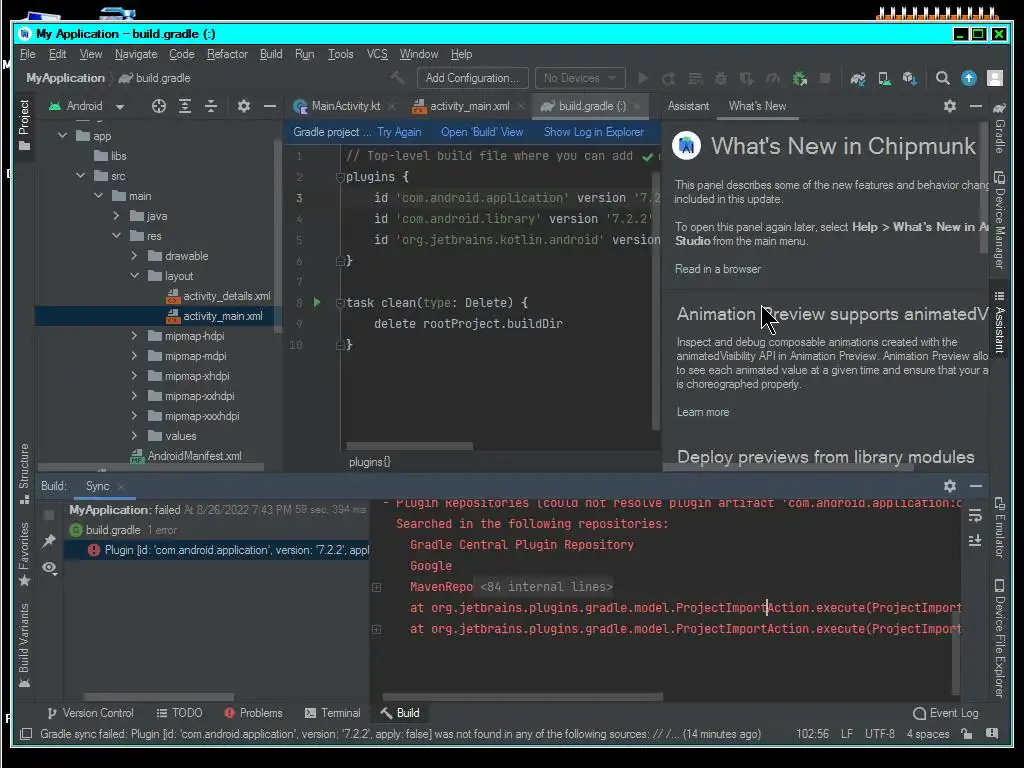This screenshot has width=1024, height=768.
Task: Click the build output horizontal scrollbar
Action: [522, 697]
